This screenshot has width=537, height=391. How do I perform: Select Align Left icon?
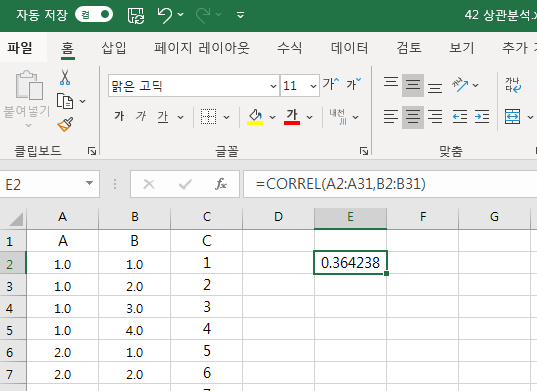(391, 117)
